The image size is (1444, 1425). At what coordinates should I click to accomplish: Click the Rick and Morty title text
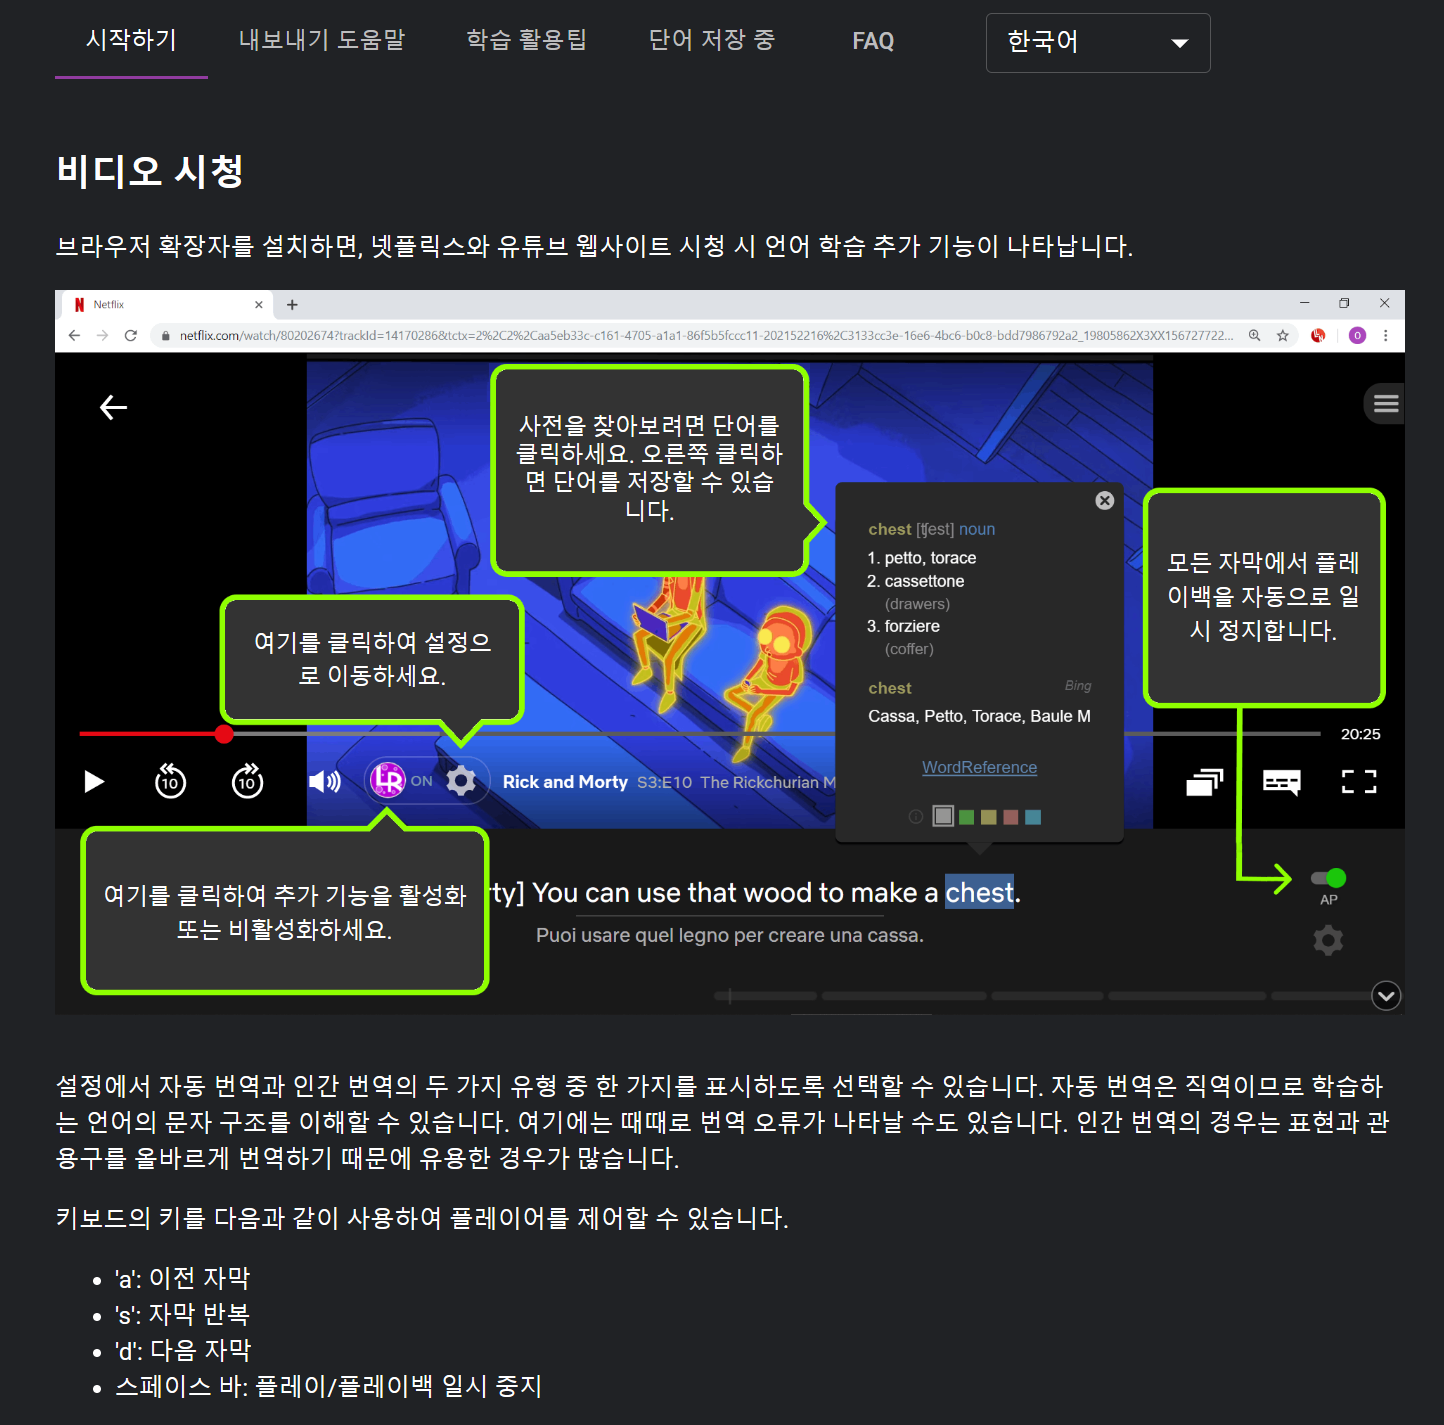(565, 782)
